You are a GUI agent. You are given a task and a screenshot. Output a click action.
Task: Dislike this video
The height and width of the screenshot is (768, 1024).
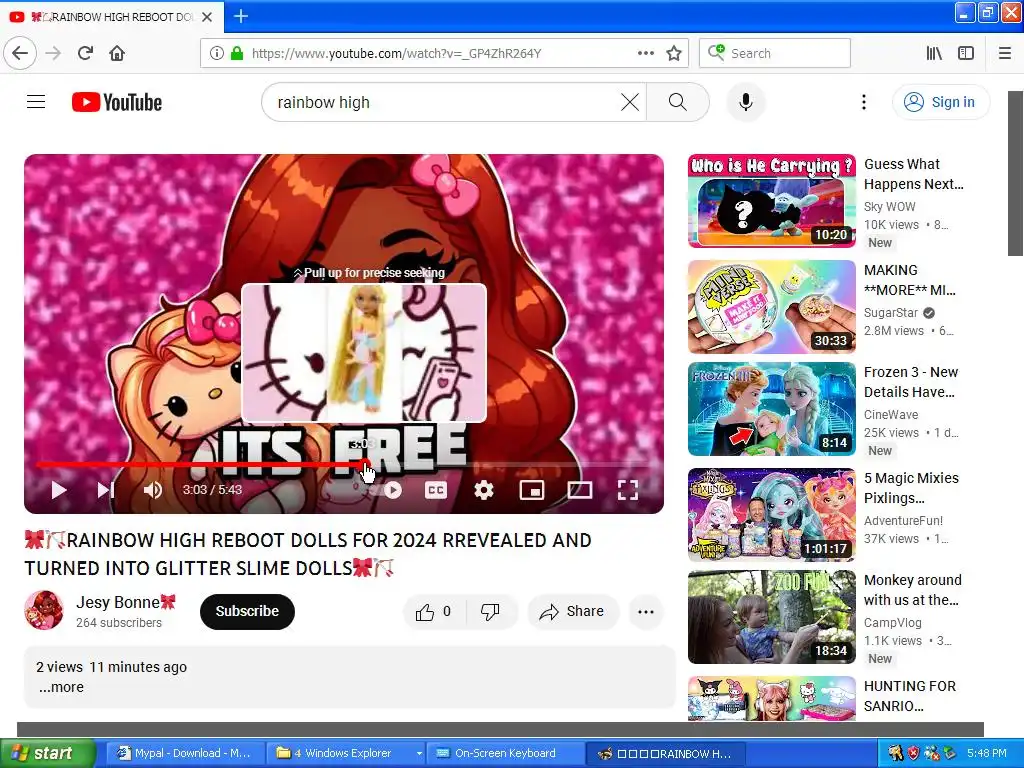click(x=490, y=612)
